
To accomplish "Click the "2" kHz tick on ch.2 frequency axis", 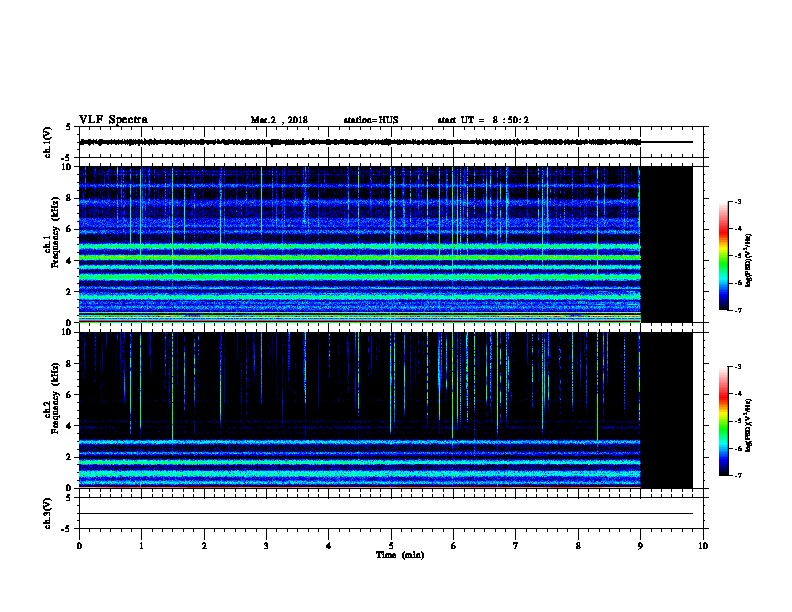I will point(69,457).
